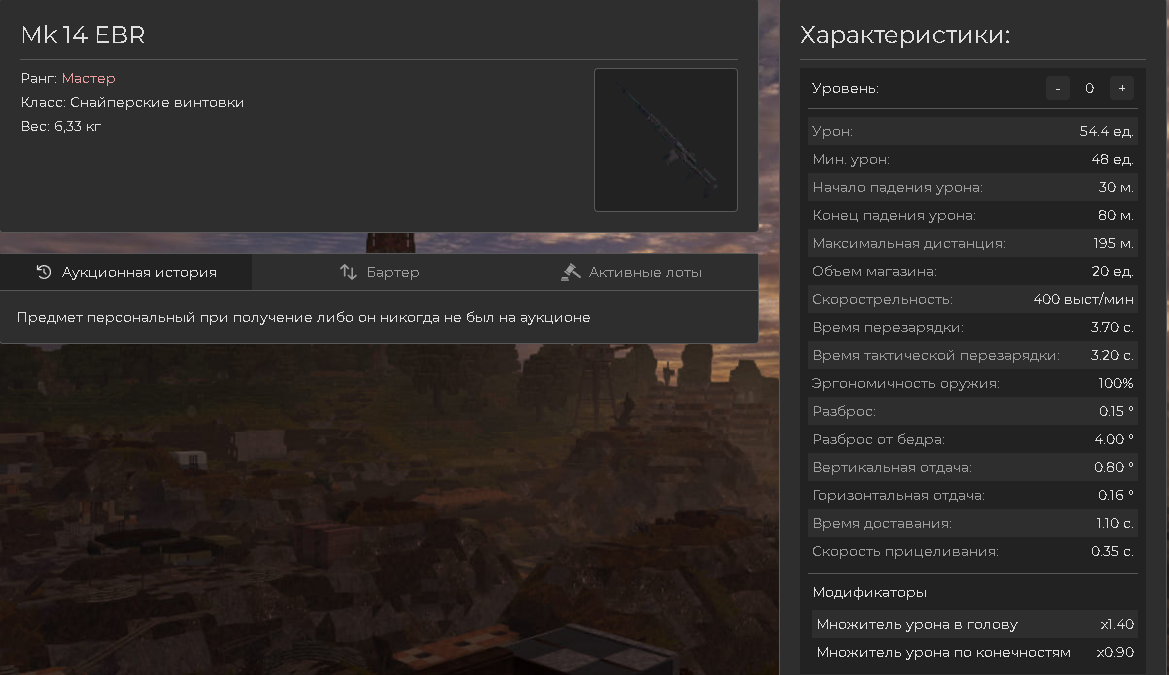Open the Активные лоты tab

tap(631, 272)
